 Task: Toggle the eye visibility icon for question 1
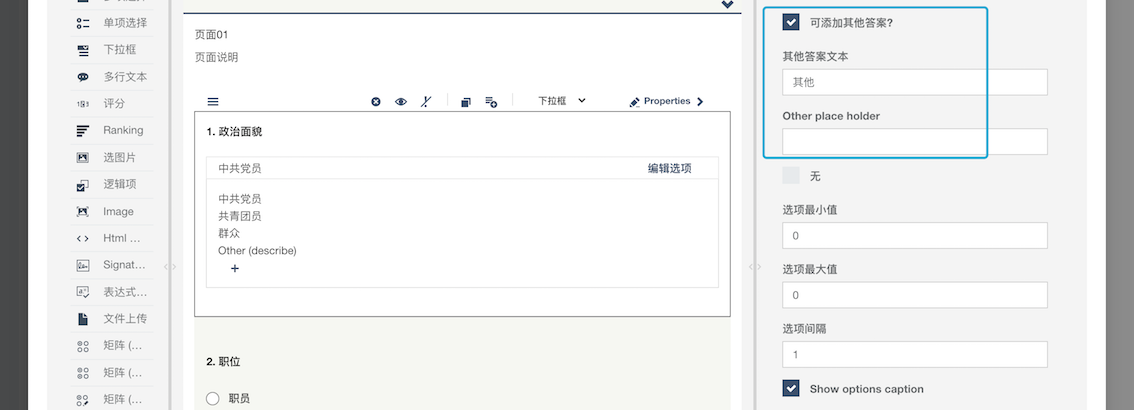click(x=401, y=102)
